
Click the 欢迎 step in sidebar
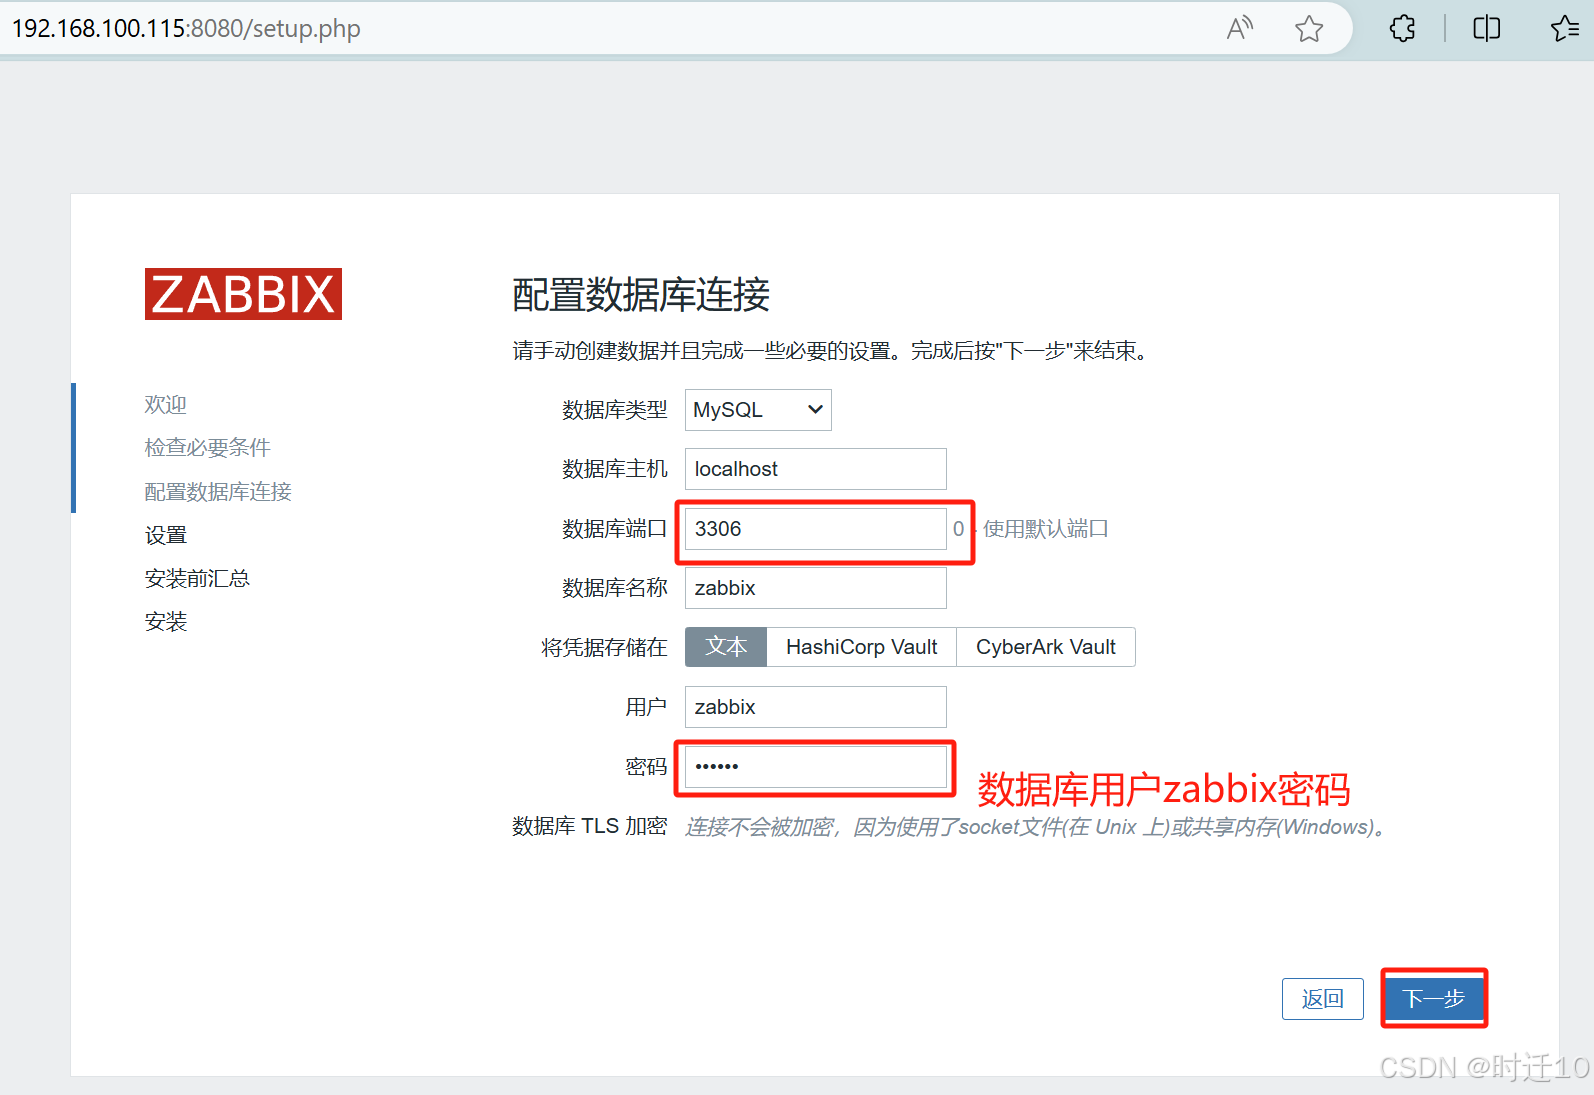pyautogui.click(x=166, y=405)
